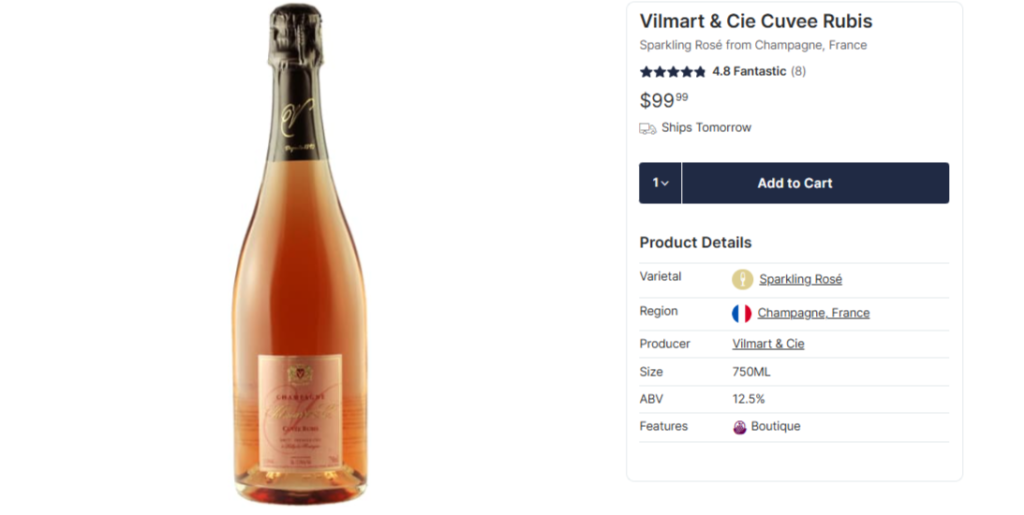
Task: Click the wine glass Varietal icon
Action: click(742, 280)
